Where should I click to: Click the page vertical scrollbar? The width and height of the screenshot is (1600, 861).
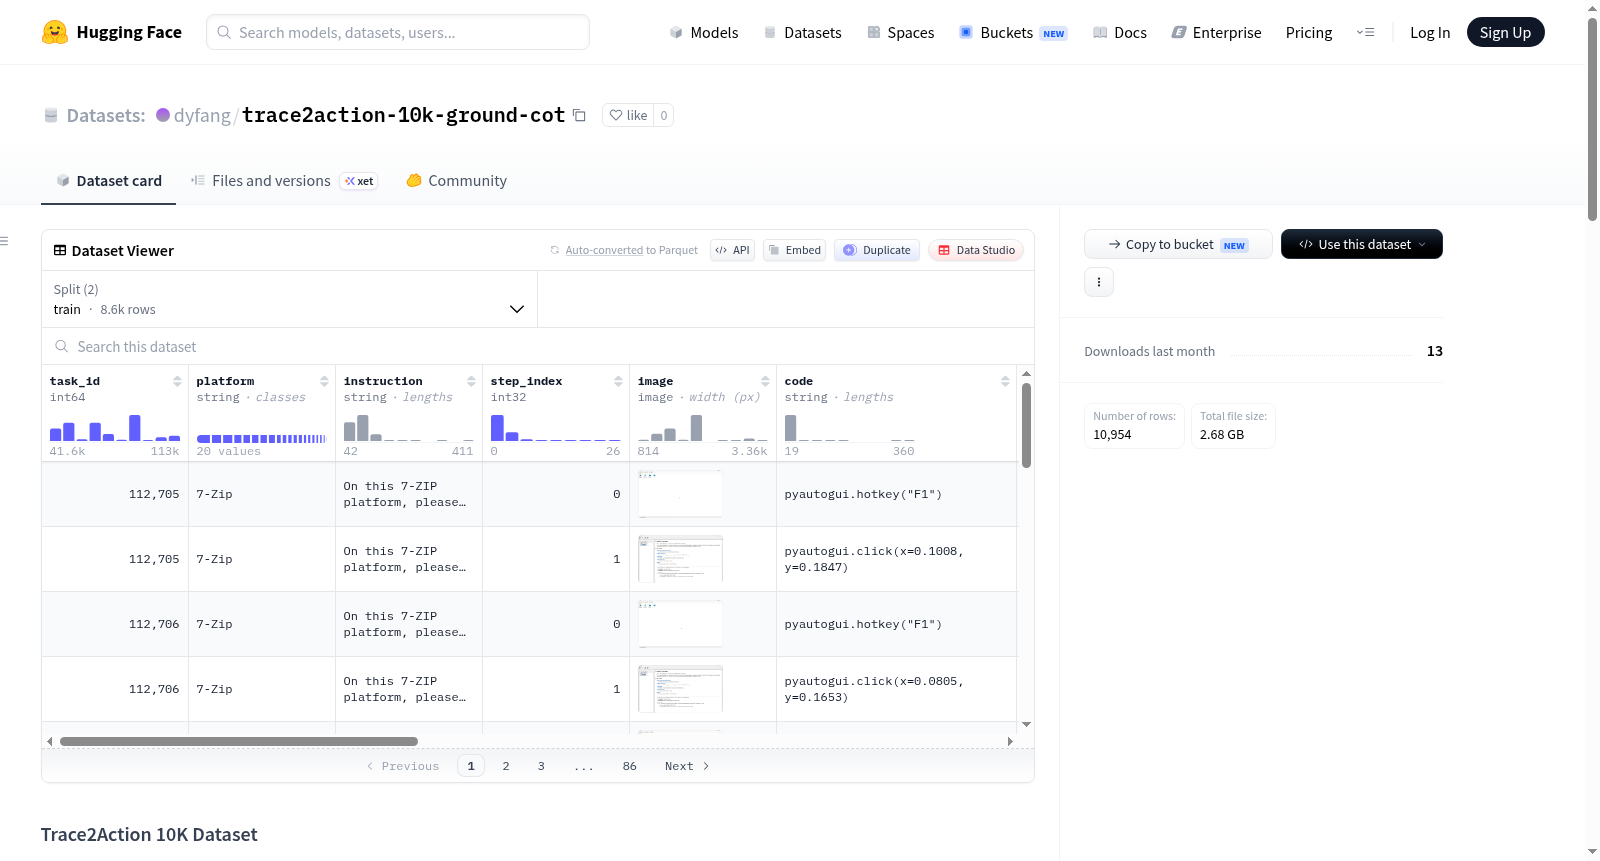tap(1592, 118)
